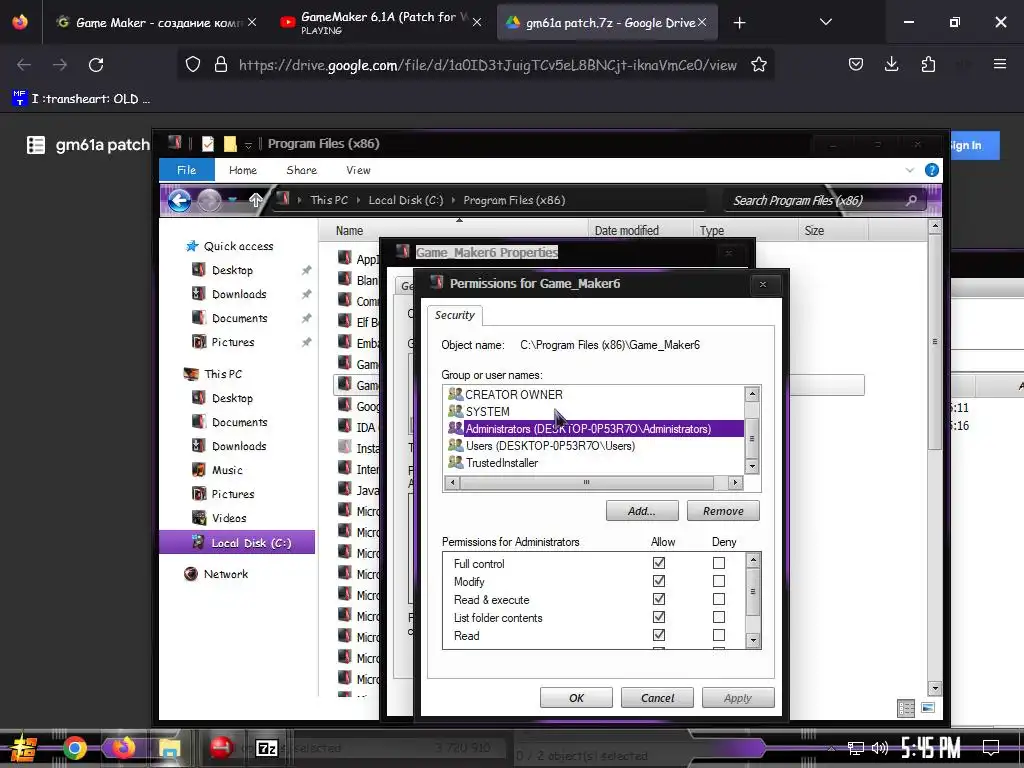Open a new browser tab
The image size is (1024, 768).
(x=739, y=23)
